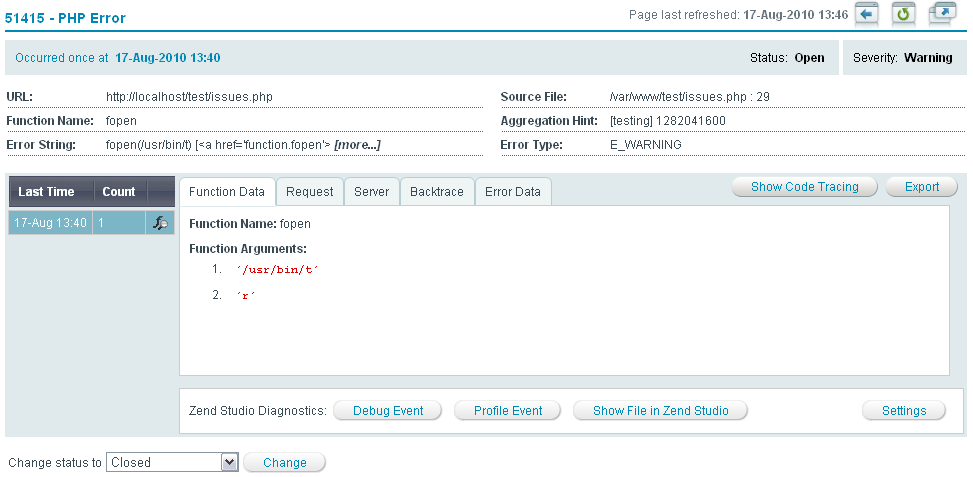This screenshot has width=973, height=477.
Task: Open event in new window icon
Action: tap(941, 15)
